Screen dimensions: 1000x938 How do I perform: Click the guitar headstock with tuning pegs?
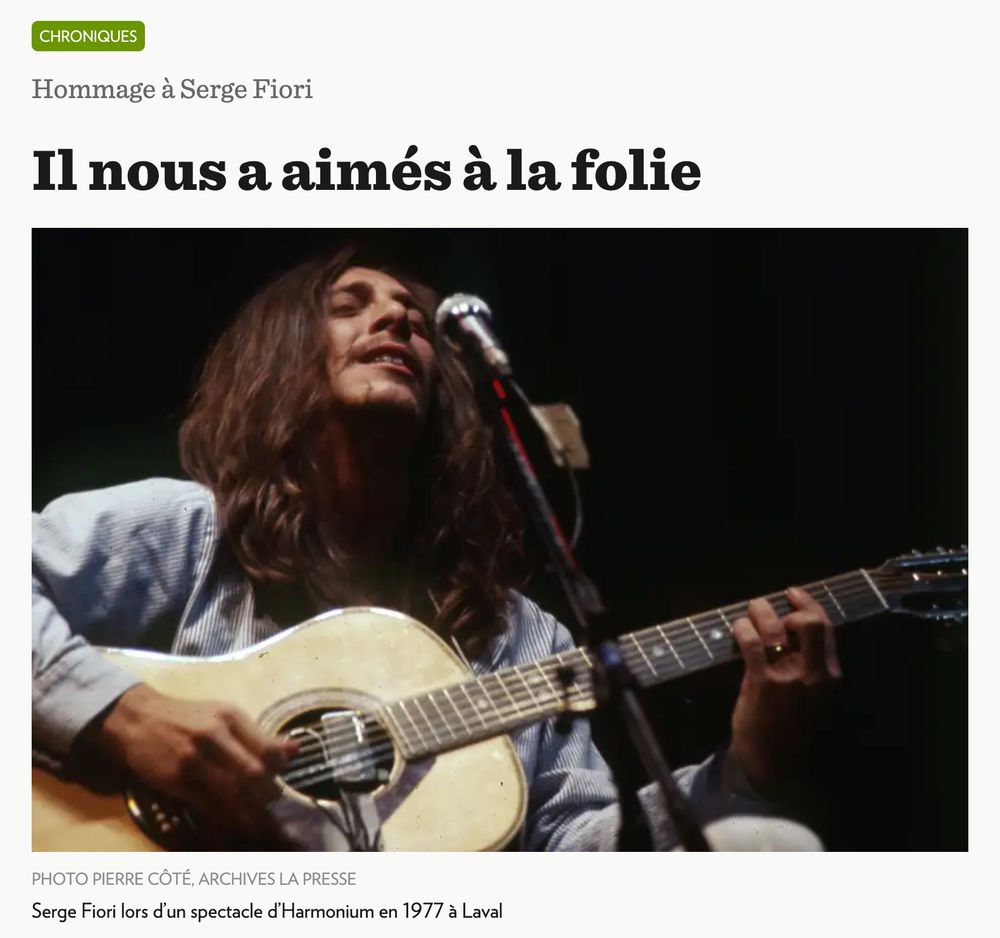[925, 585]
